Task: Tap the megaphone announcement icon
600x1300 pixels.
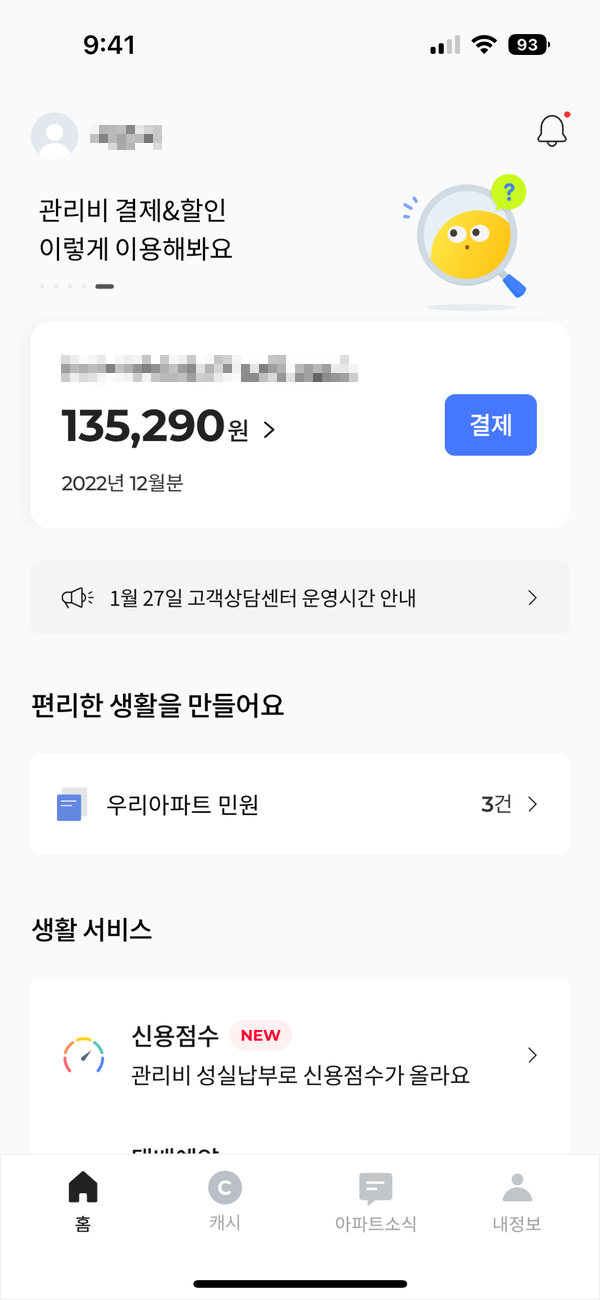Action: [77, 598]
